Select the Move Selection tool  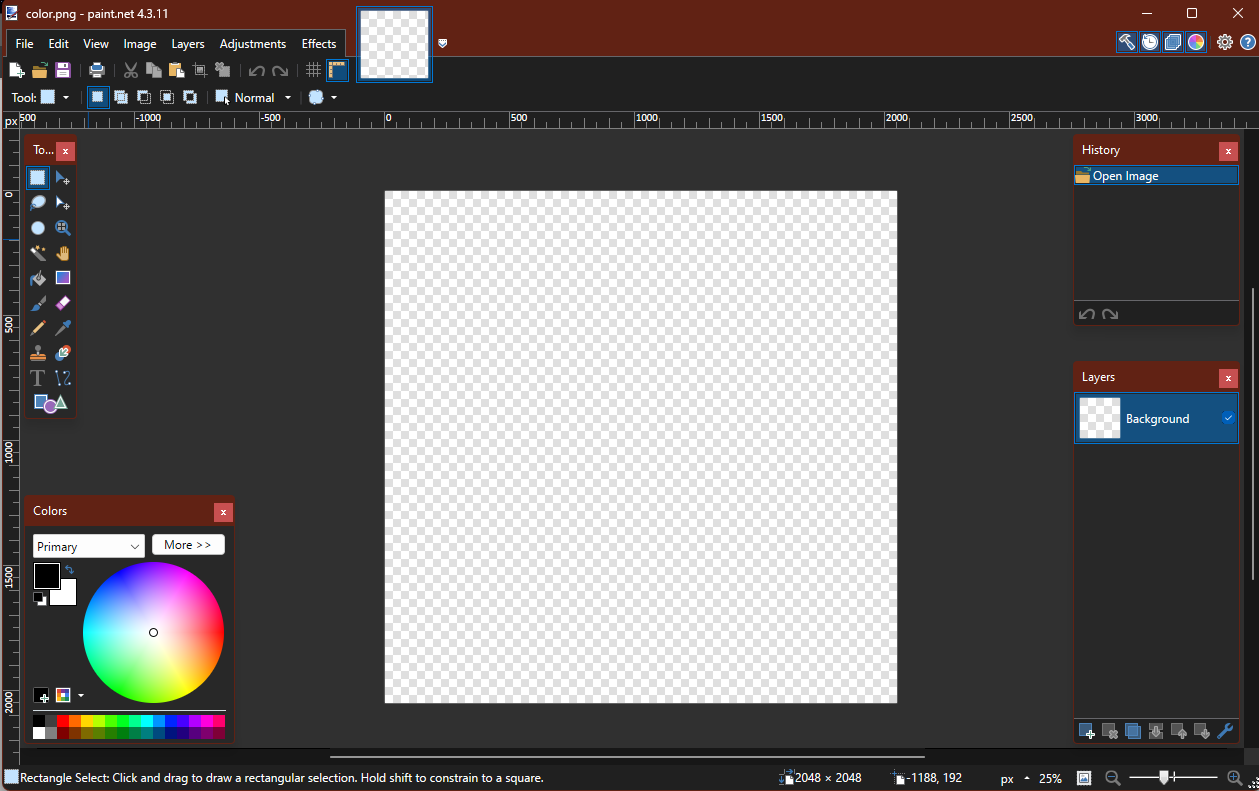(x=63, y=203)
